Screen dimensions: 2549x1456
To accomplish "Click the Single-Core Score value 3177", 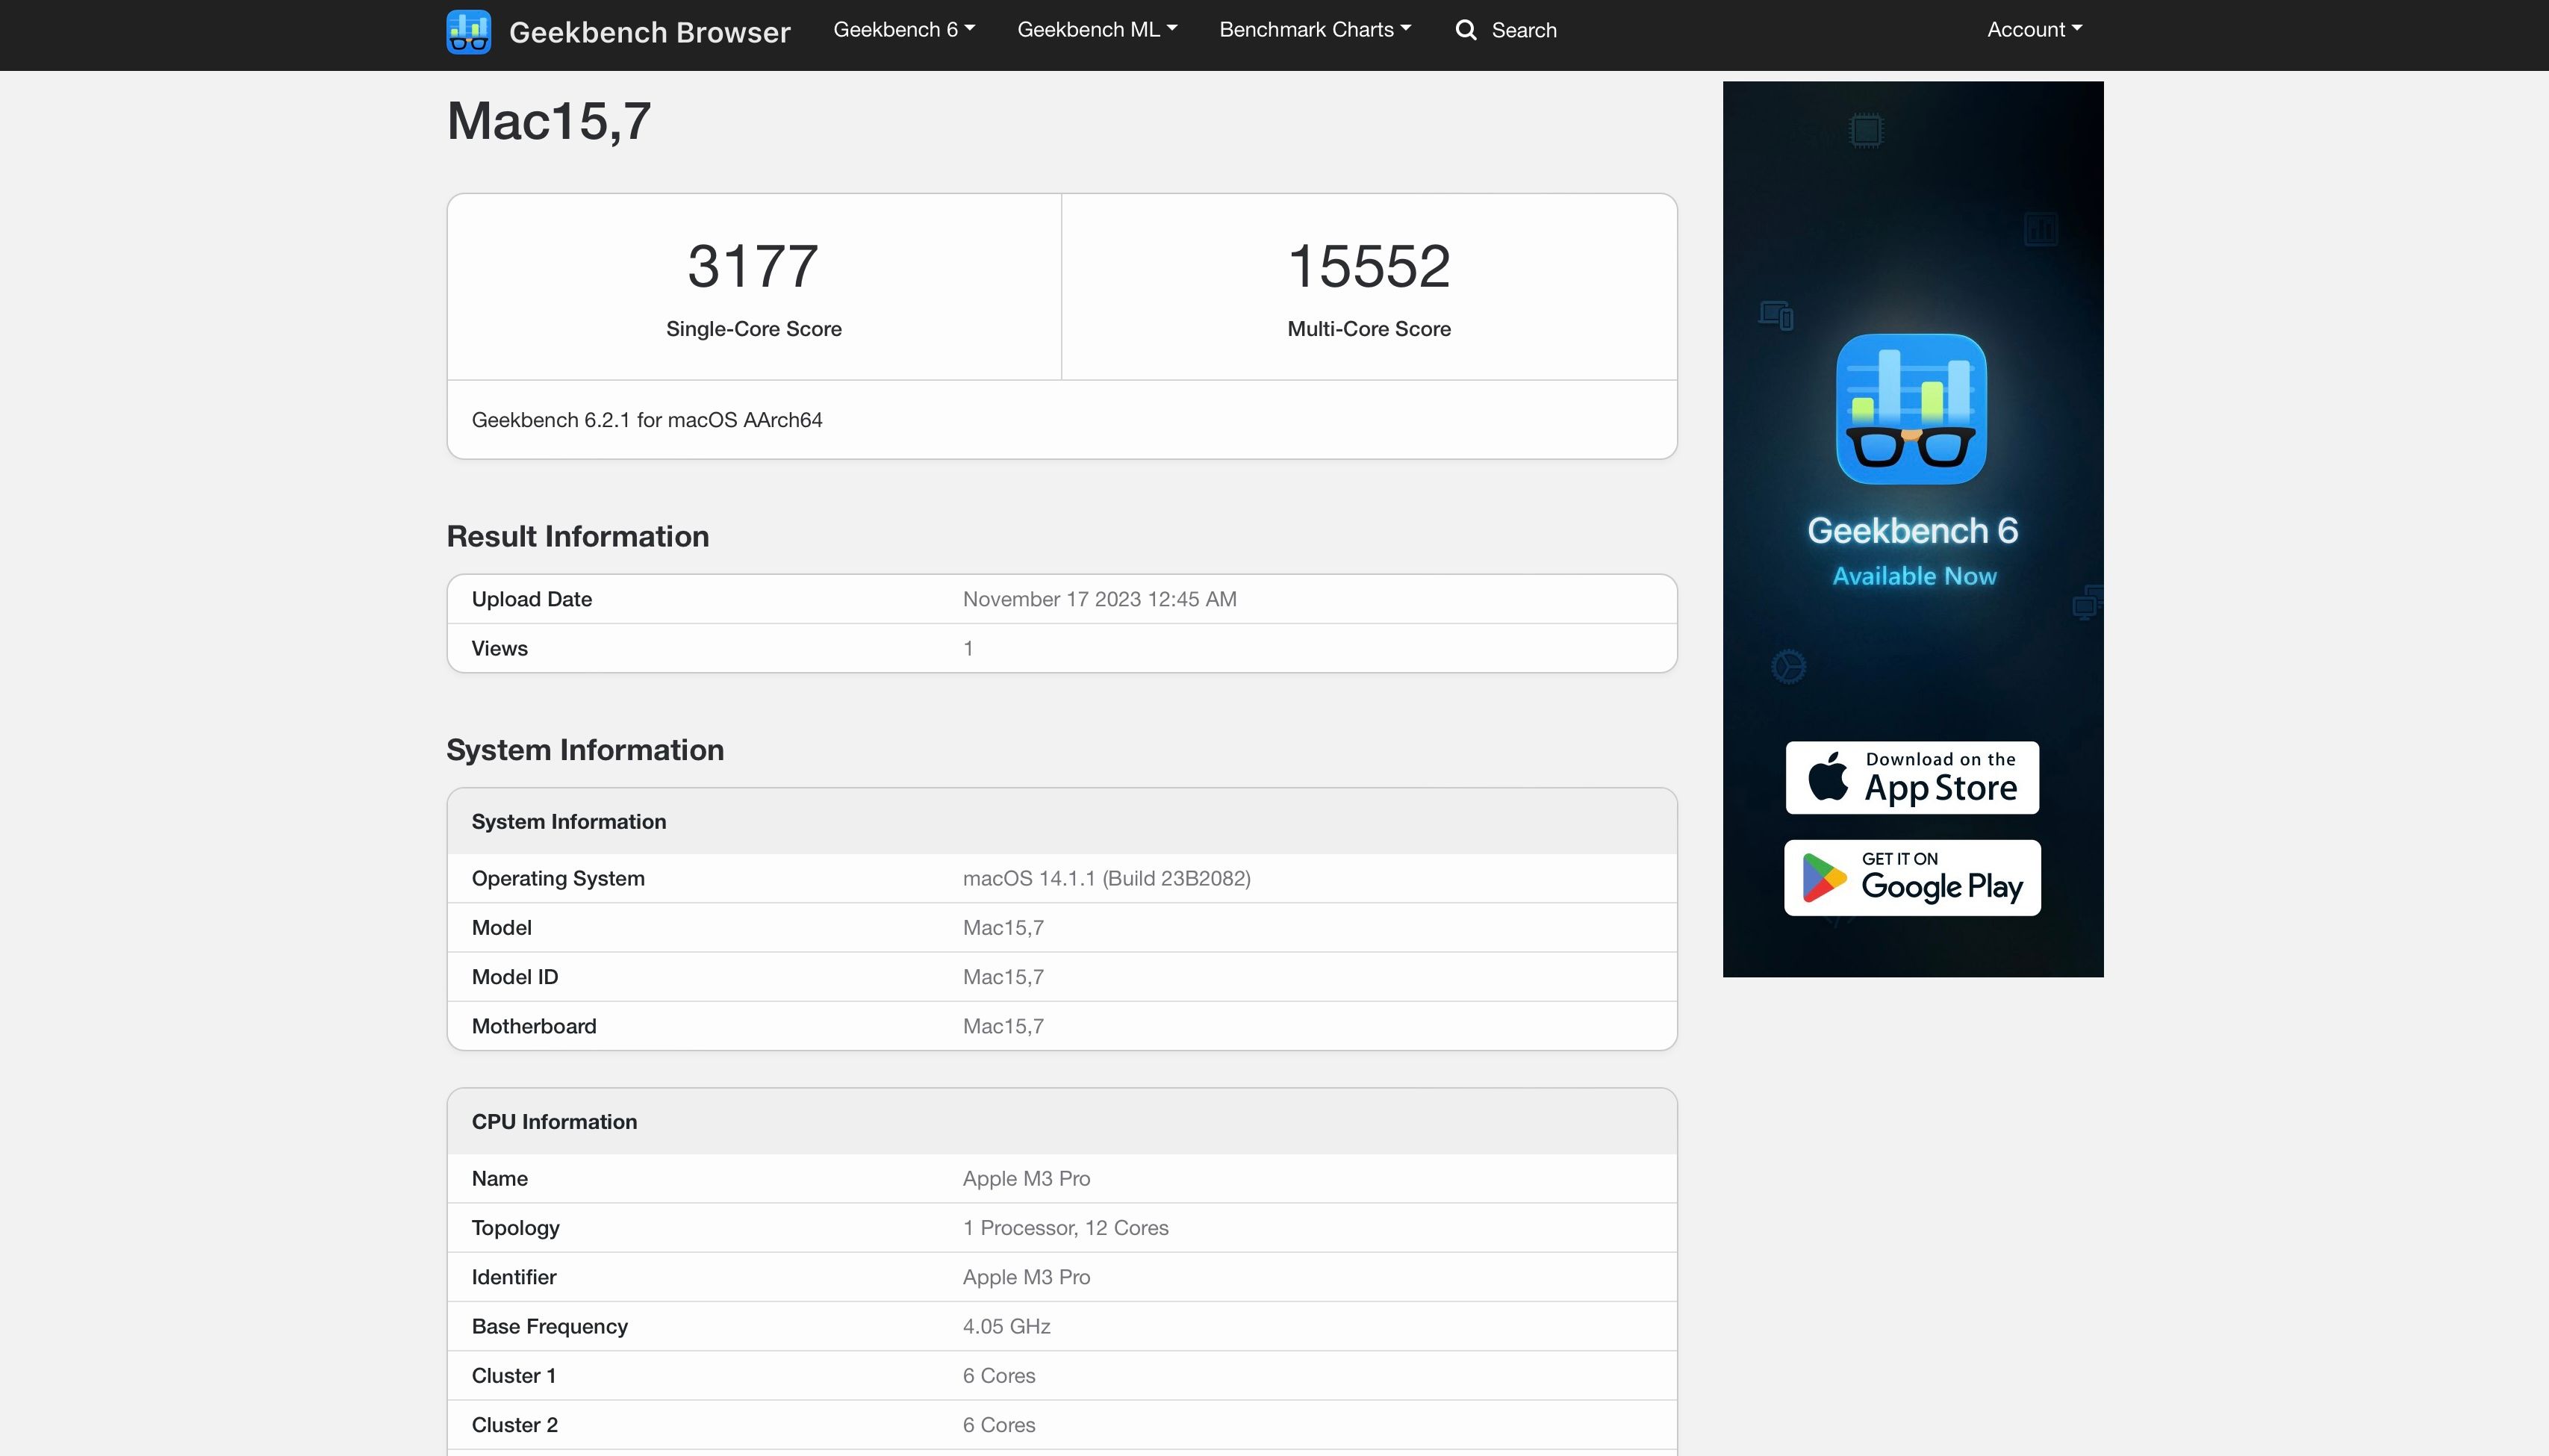I will pyautogui.click(x=753, y=265).
